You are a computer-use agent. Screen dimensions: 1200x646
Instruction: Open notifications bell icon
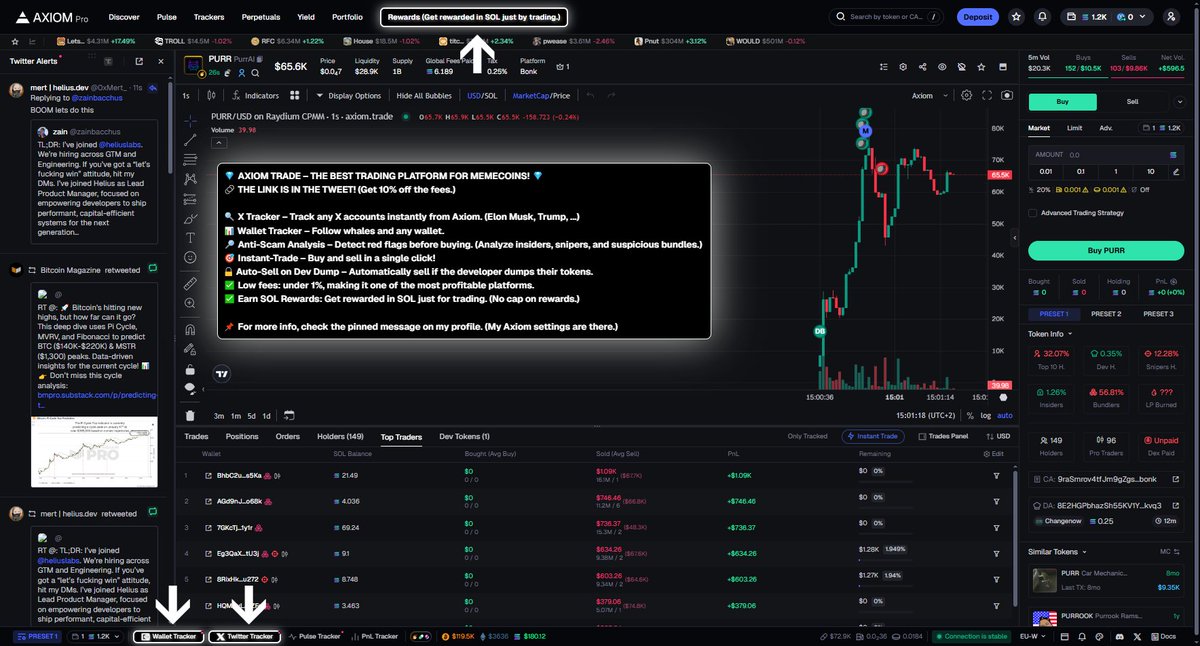(1043, 17)
